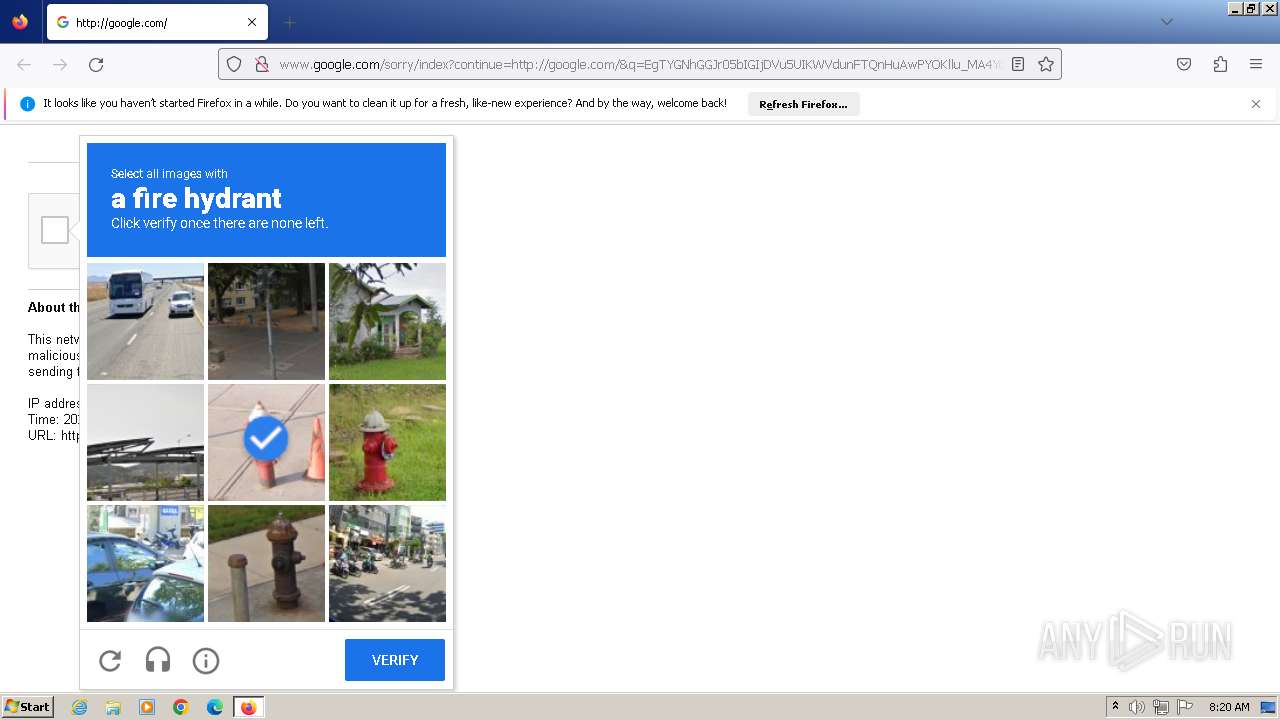Viewport: 1280px width, 720px height.
Task: Open the Firefox application menu
Action: (x=1256, y=64)
